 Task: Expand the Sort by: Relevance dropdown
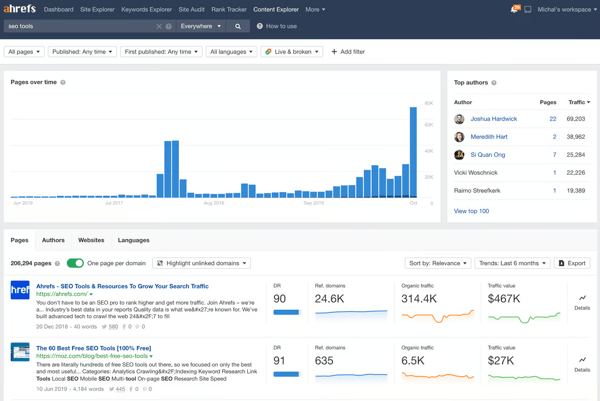click(438, 263)
